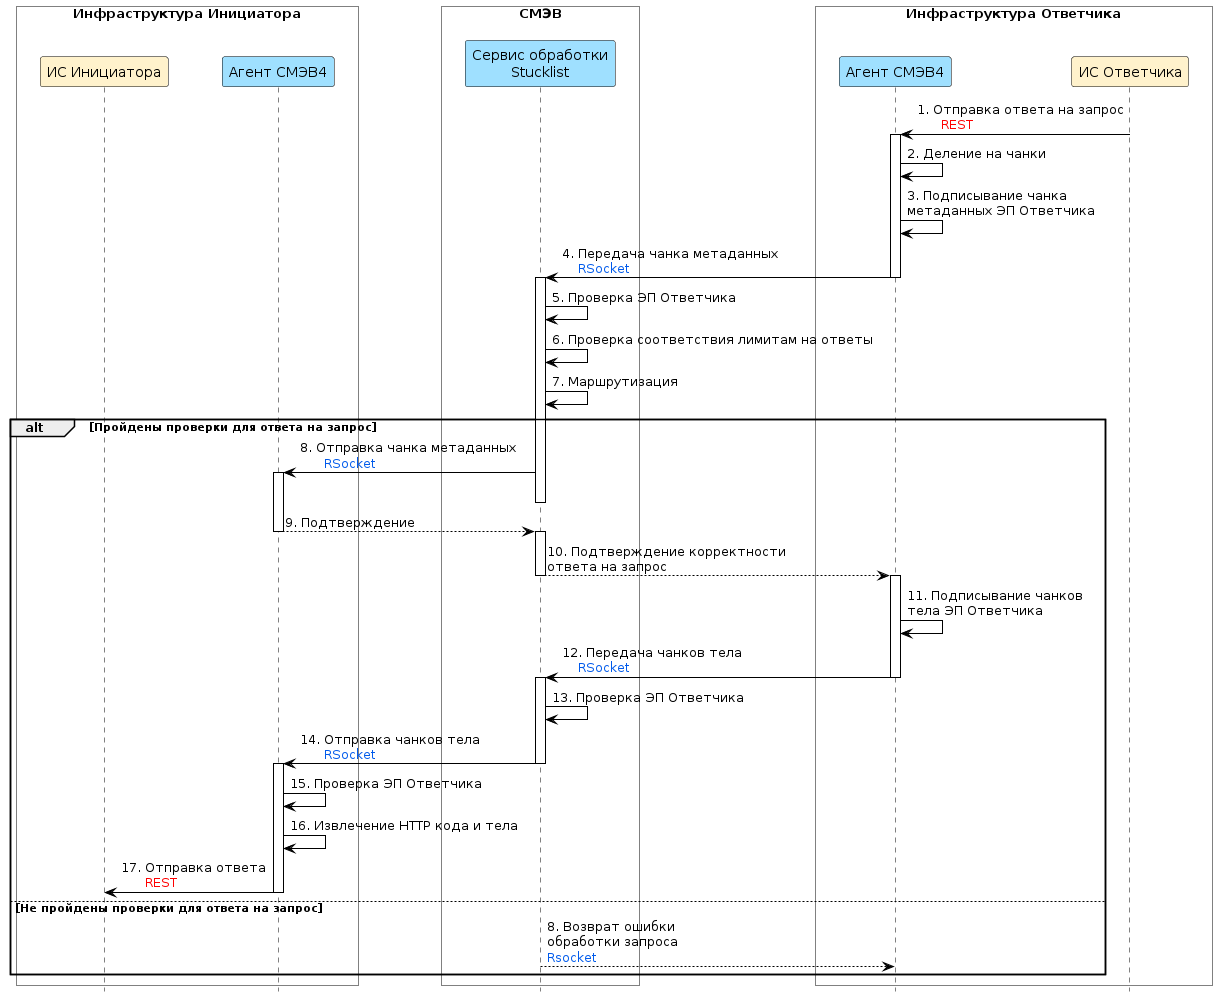The height and width of the screenshot is (997, 1217).
Task: Click the red REST label under step 1
Action: [956, 125]
